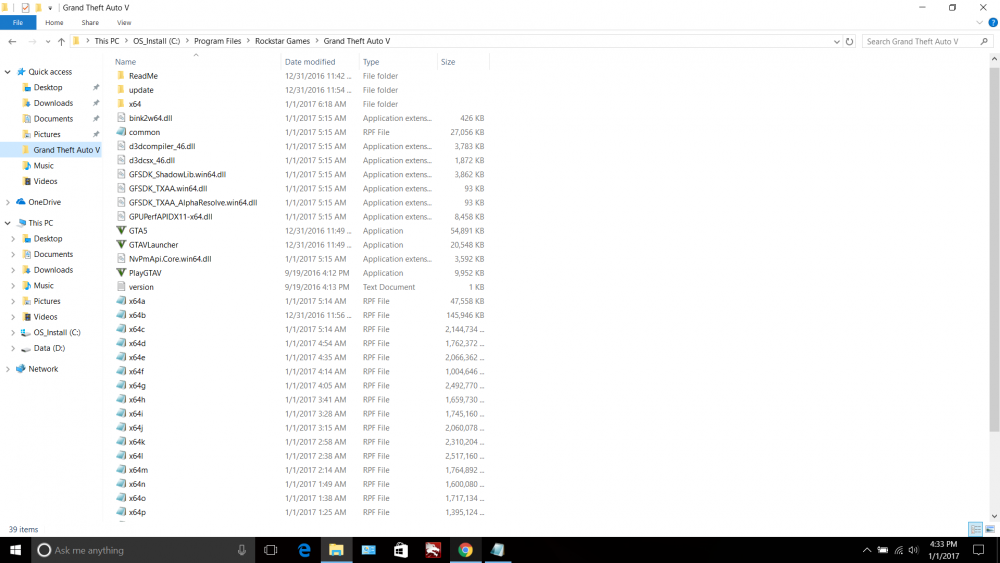Go up one folder level
Viewport: 1000px width, 563px height.
click(61, 41)
